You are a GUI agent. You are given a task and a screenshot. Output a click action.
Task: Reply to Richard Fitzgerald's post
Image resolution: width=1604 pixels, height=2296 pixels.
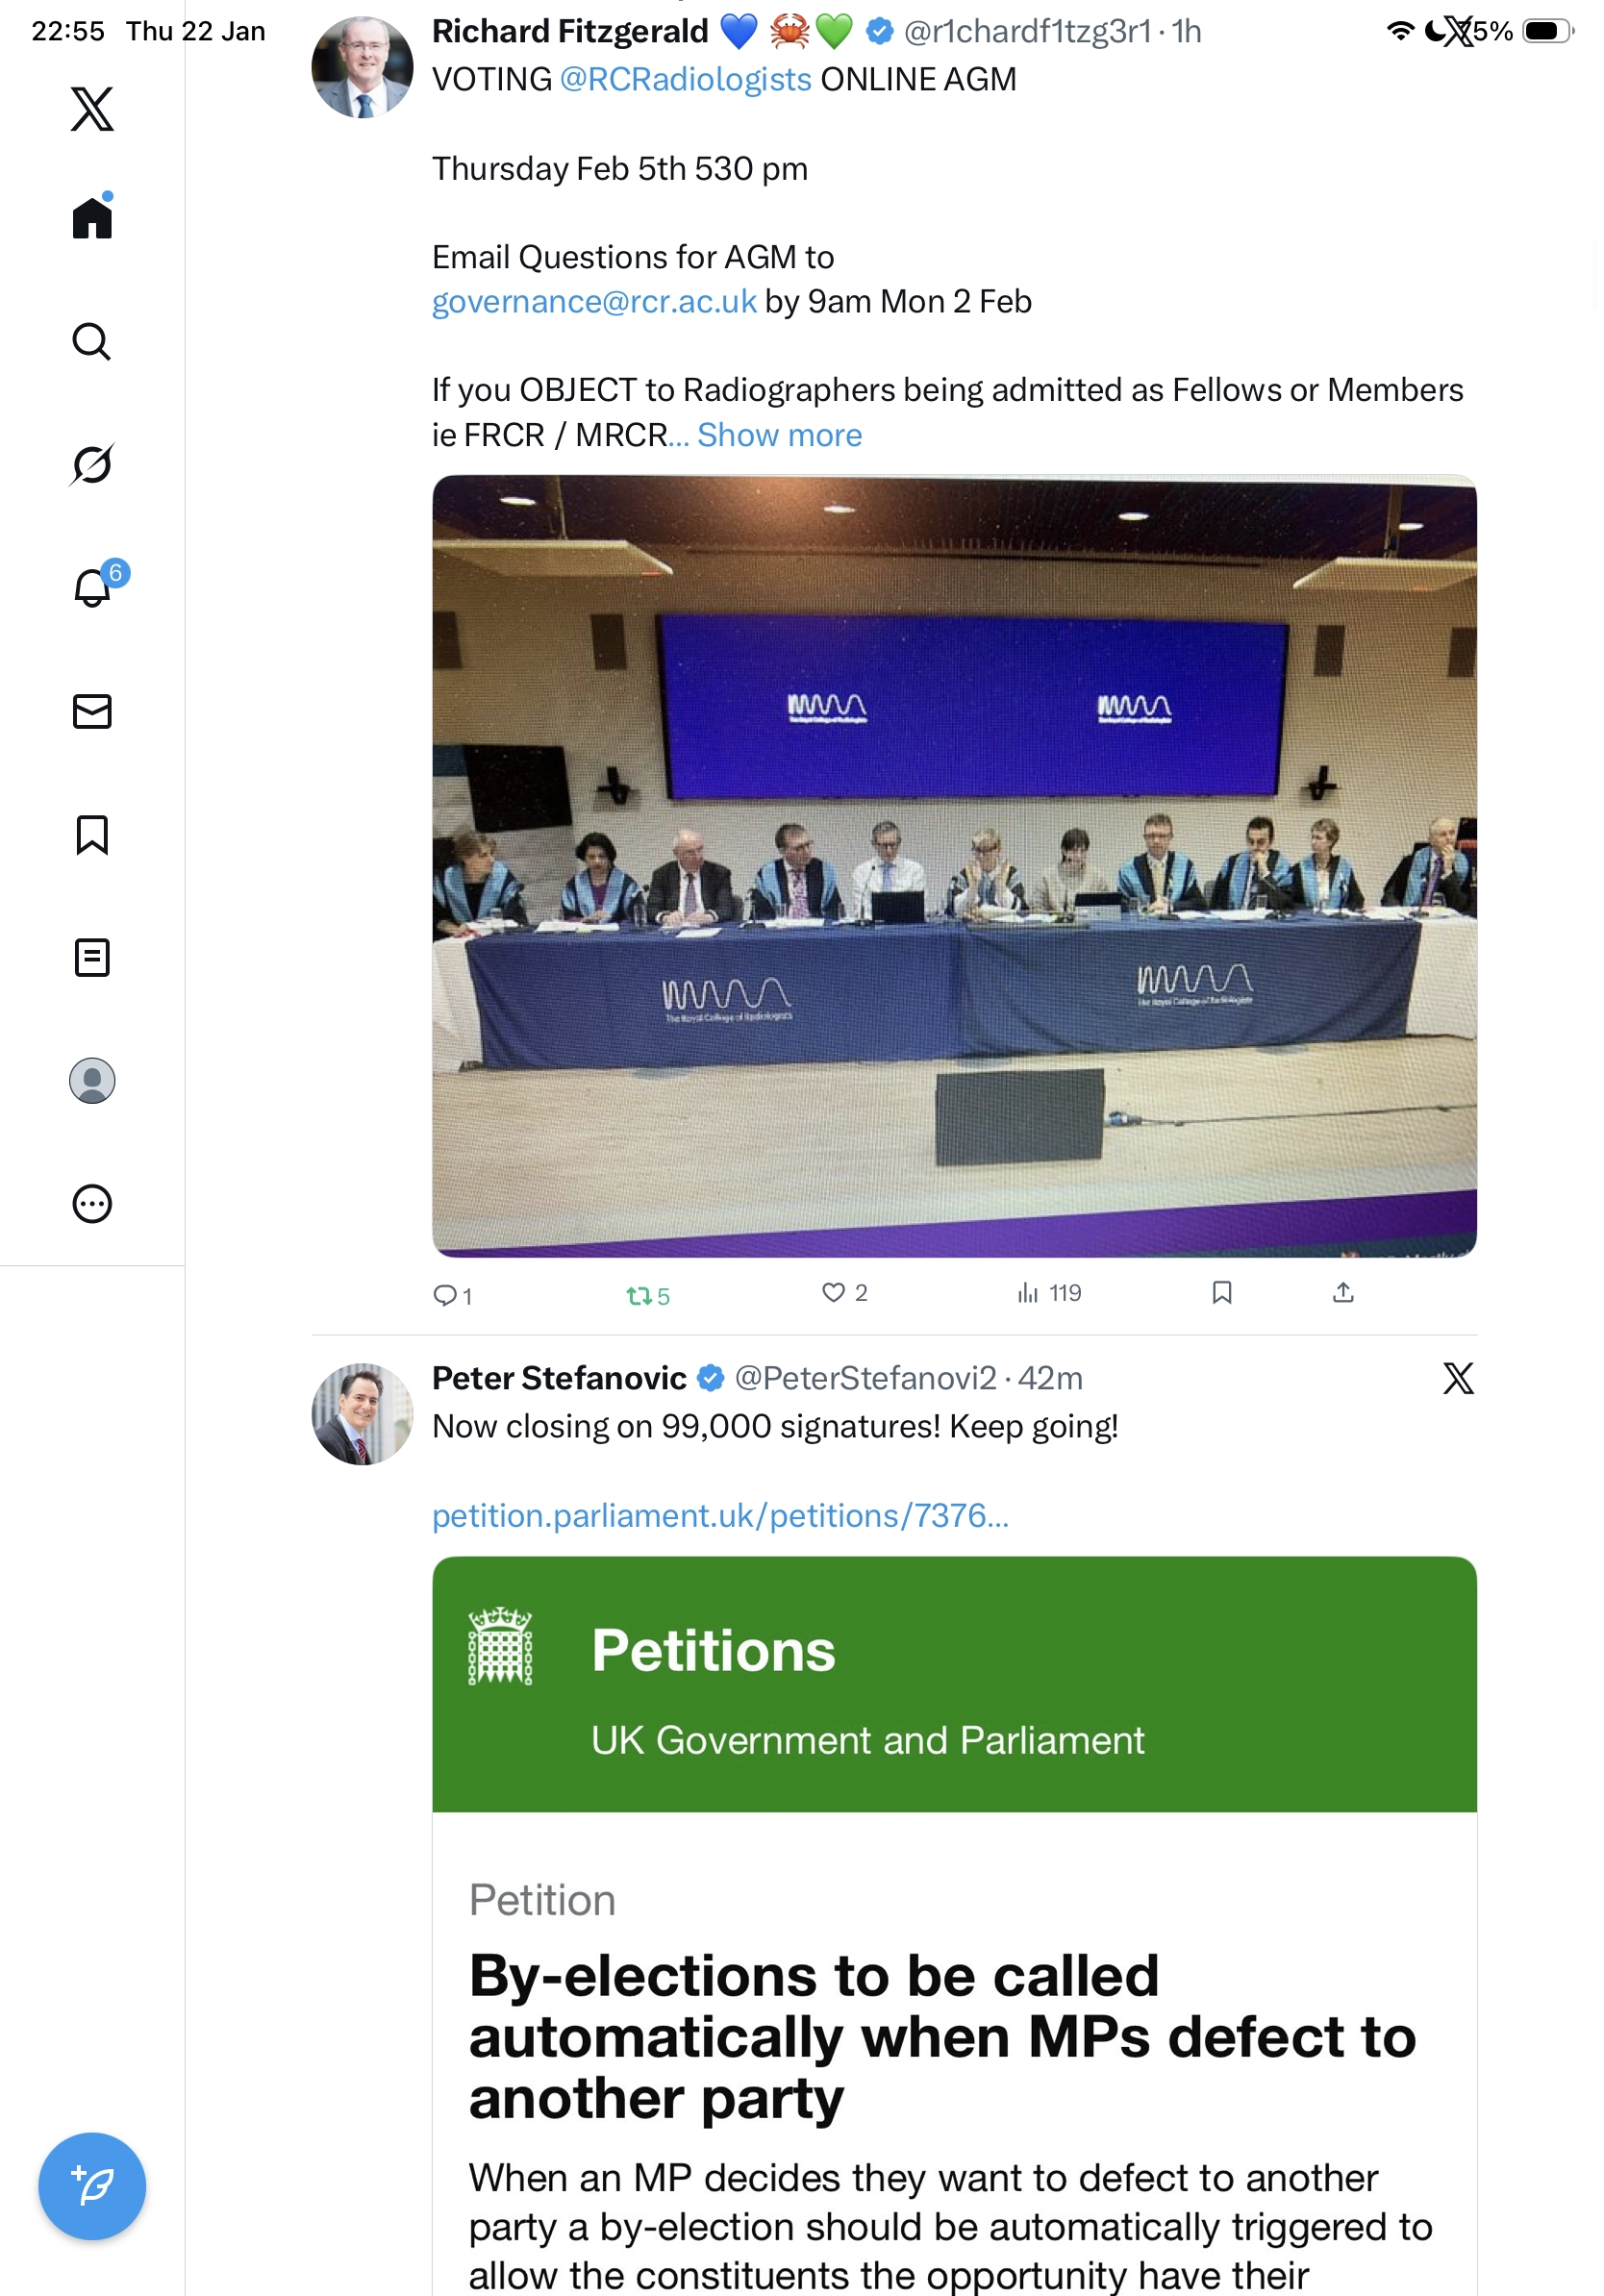tap(444, 1296)
